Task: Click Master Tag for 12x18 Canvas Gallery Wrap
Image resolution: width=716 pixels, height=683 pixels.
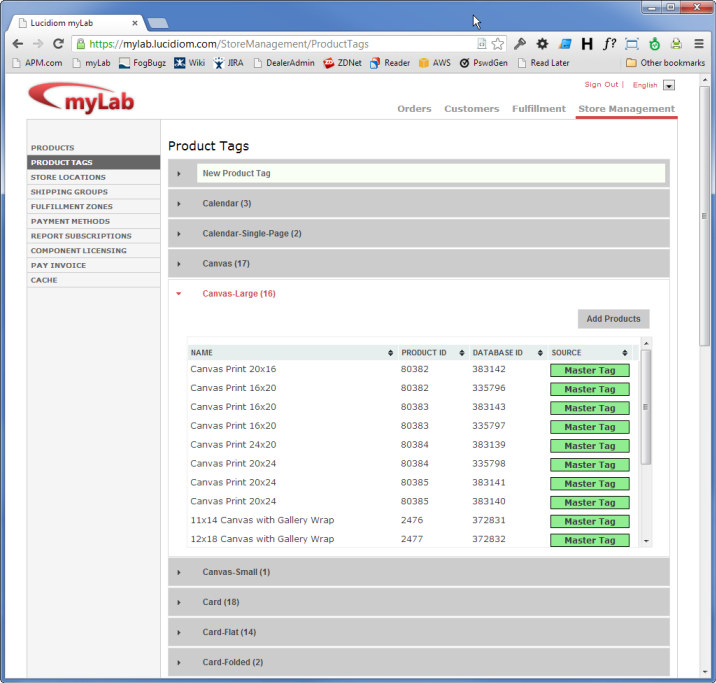Action: tap(590, 540)
